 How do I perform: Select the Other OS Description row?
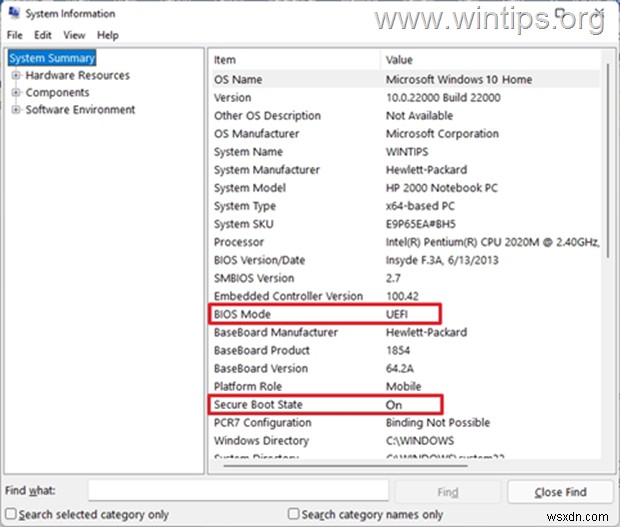[405, 116]
